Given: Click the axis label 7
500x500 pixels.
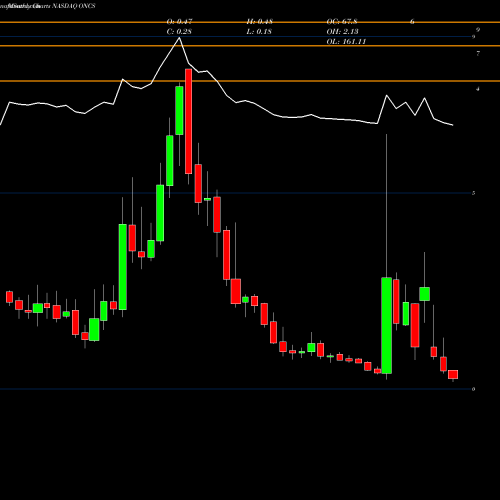Looking at the screenshot, I should 478,53.
